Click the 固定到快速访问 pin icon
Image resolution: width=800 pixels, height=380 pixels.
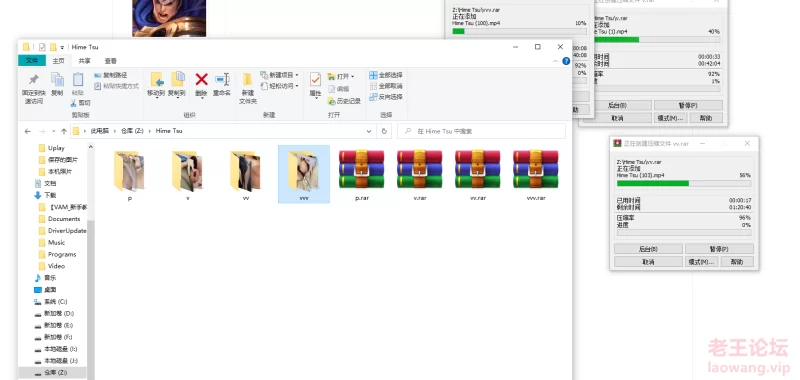pyautogui.click(x=34, y=80)
